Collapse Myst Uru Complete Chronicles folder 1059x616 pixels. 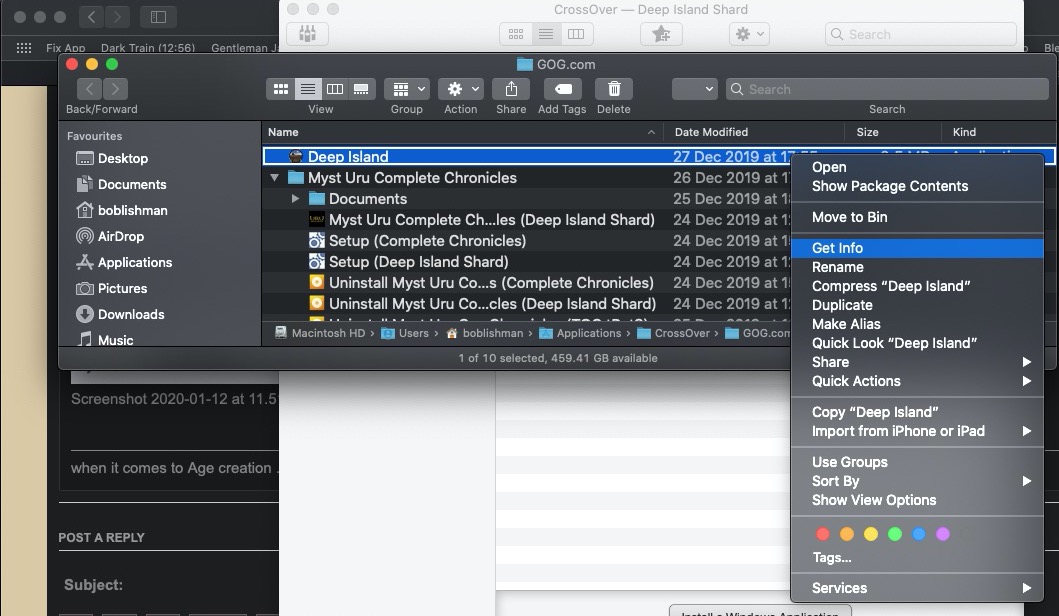(x=274, y=178)
